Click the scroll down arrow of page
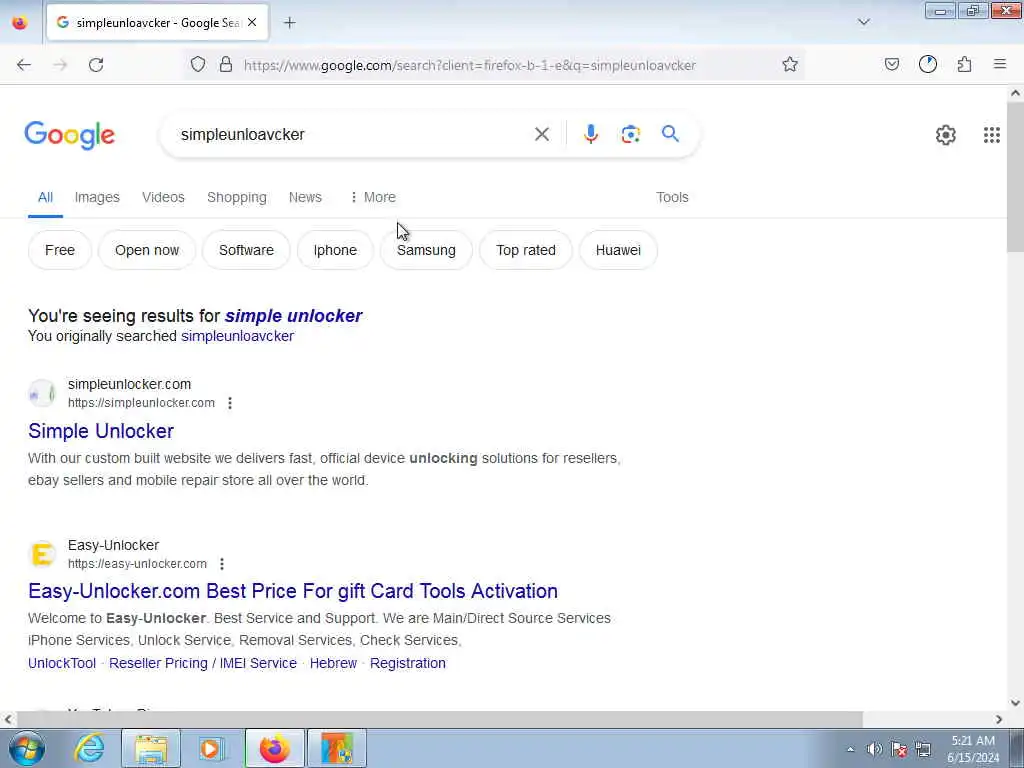 tap(1016, 703)
